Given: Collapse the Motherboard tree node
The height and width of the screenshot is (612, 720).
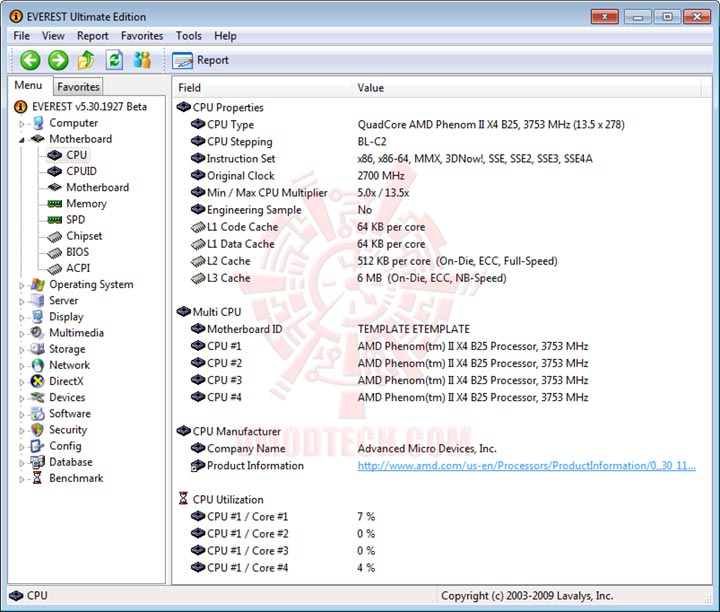Looking at the screenshot, I should [22, 140].
